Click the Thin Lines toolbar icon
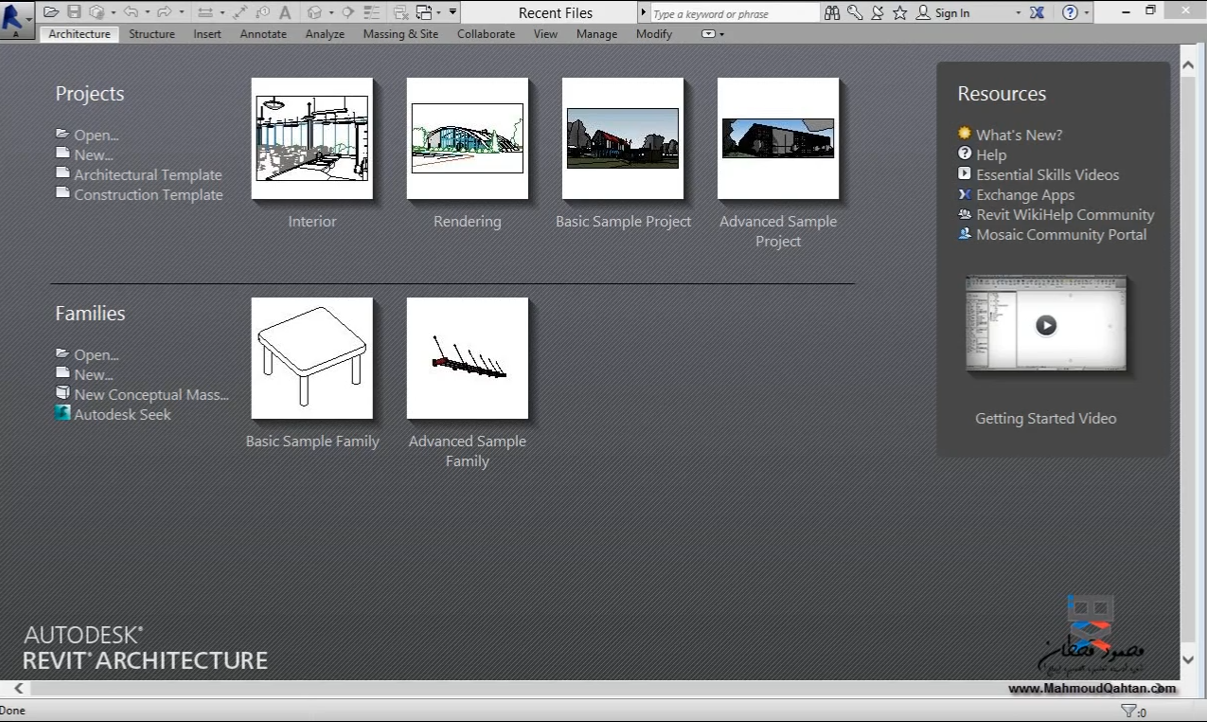1207x722 pixels. [x=205, y=12]
